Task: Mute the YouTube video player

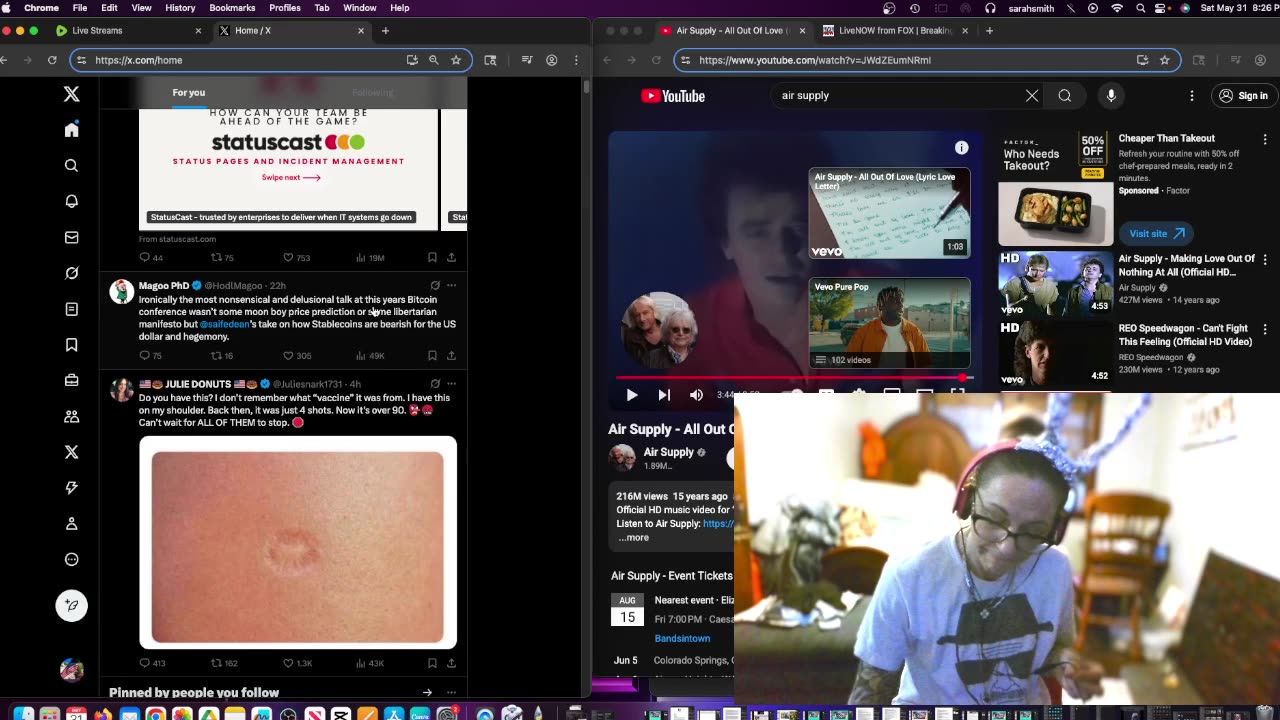Action: pos(696,395)
